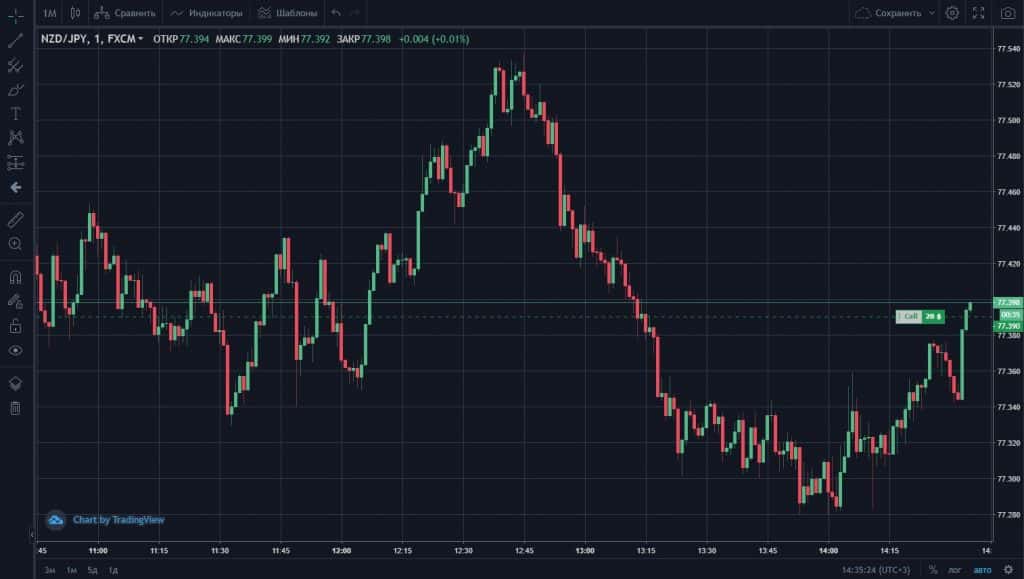Click the clock showing 14:35:24 (UTC+3)
1024x579 pixels.
click(x=875, y=570)
